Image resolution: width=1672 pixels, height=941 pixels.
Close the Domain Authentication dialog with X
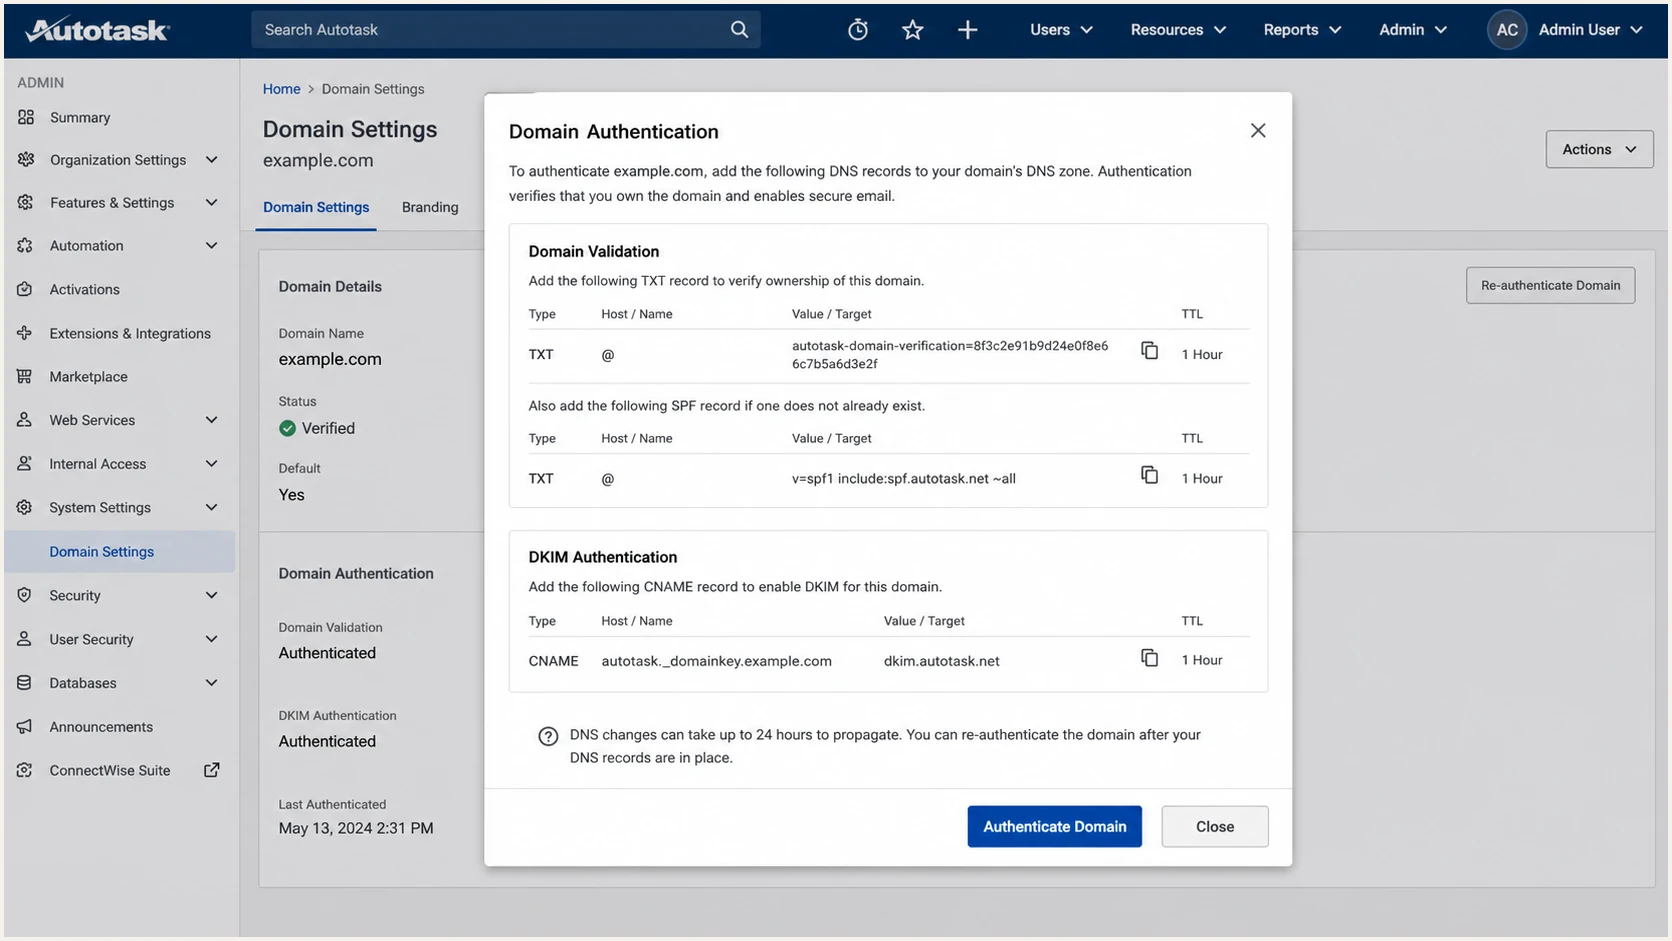[1258, 131]
